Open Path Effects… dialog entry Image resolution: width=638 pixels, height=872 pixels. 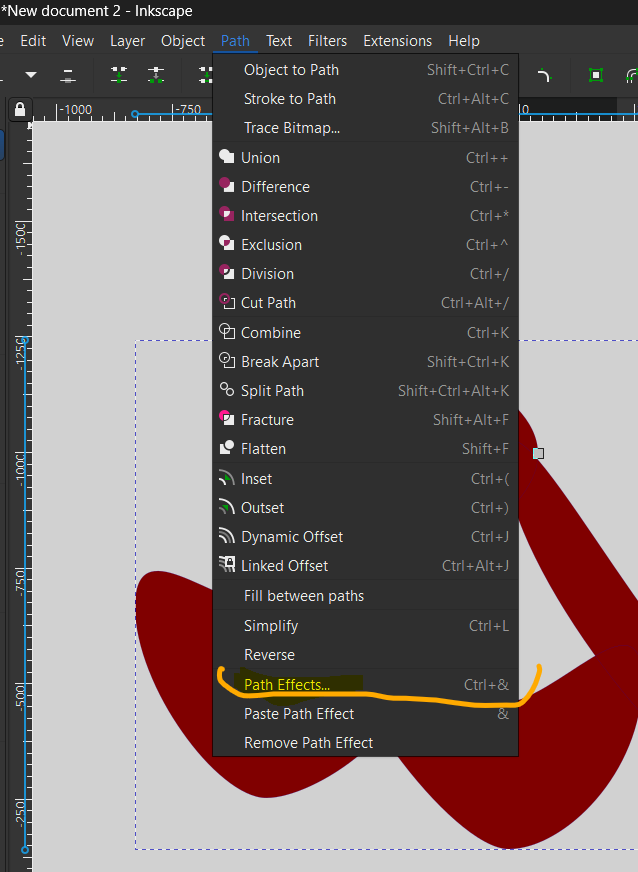365,685
